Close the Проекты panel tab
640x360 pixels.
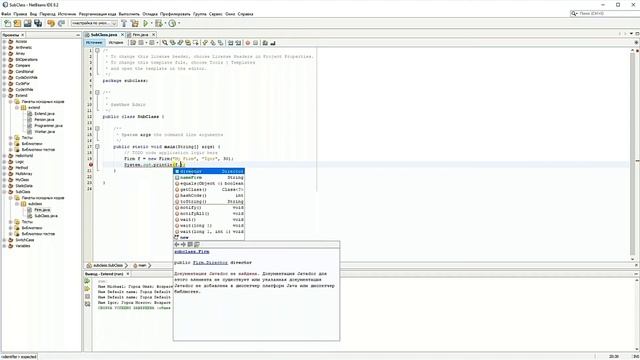coord(22,35)
